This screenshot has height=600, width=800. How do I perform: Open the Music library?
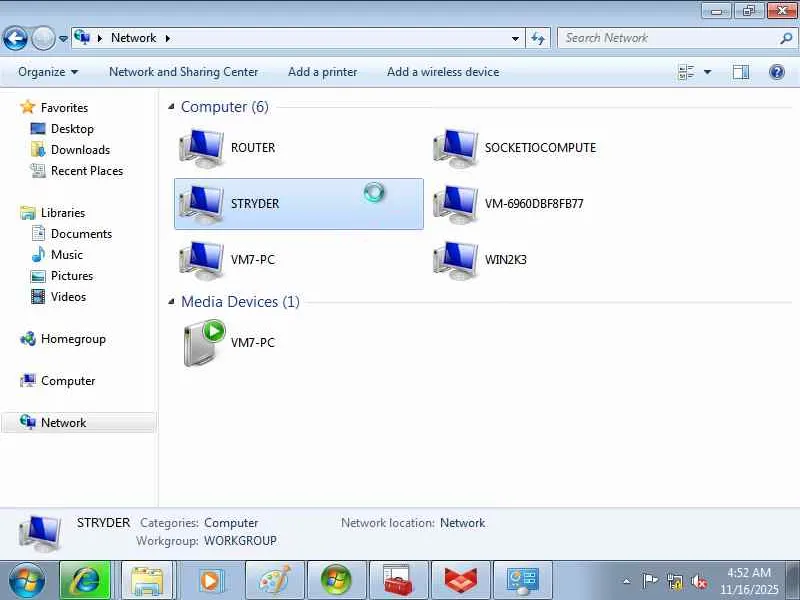[x=66, y=255]
